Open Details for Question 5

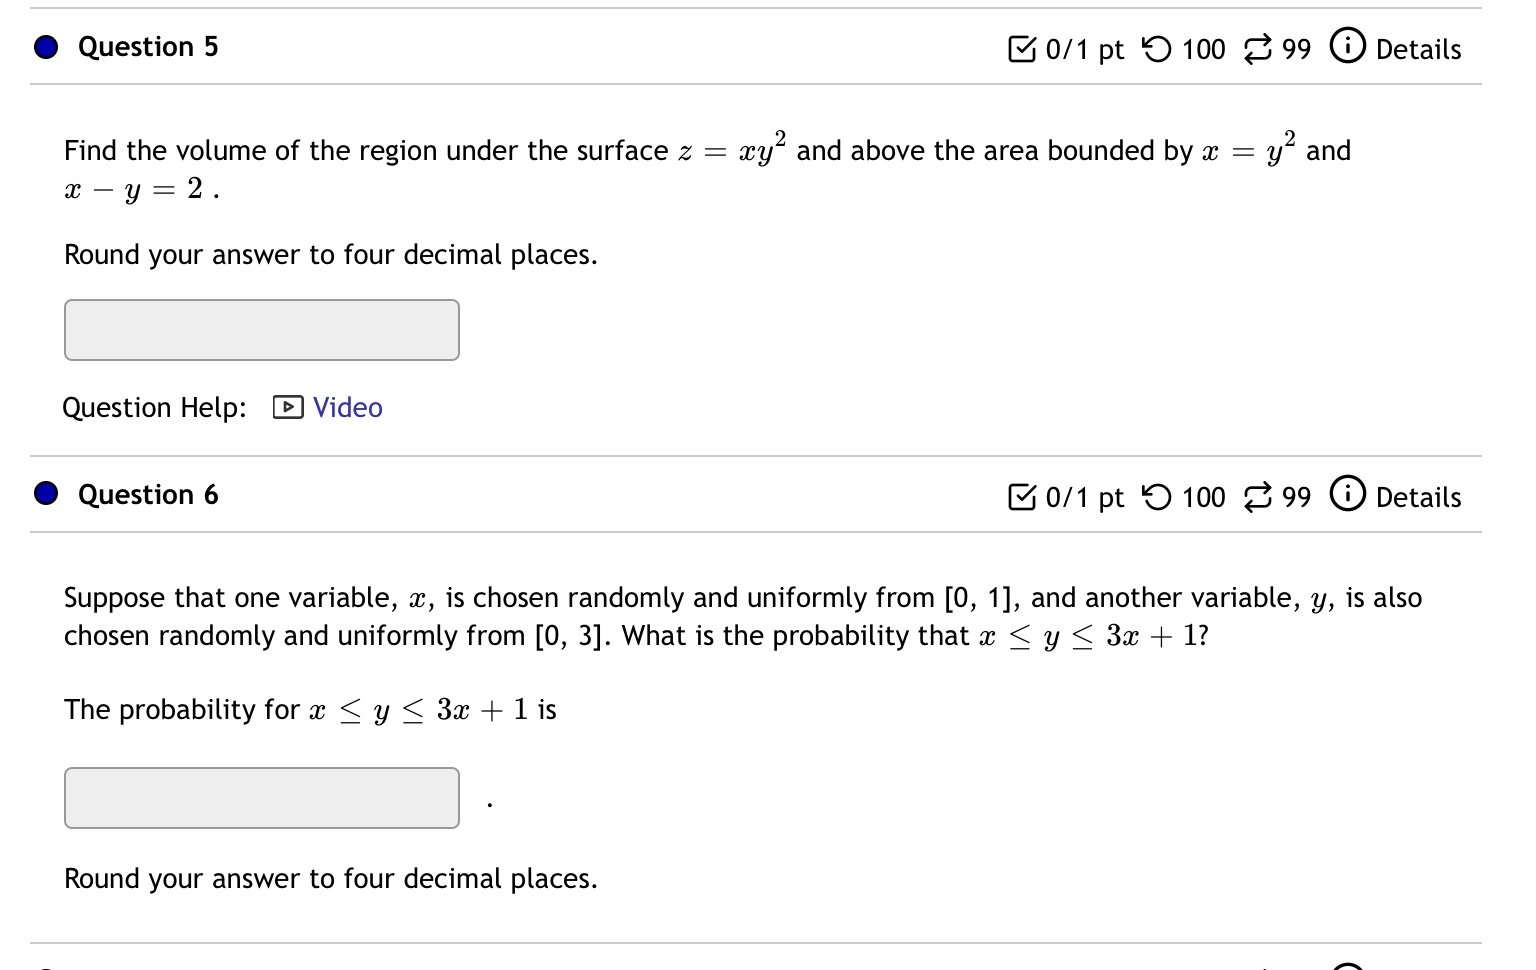coord(1419,48)
